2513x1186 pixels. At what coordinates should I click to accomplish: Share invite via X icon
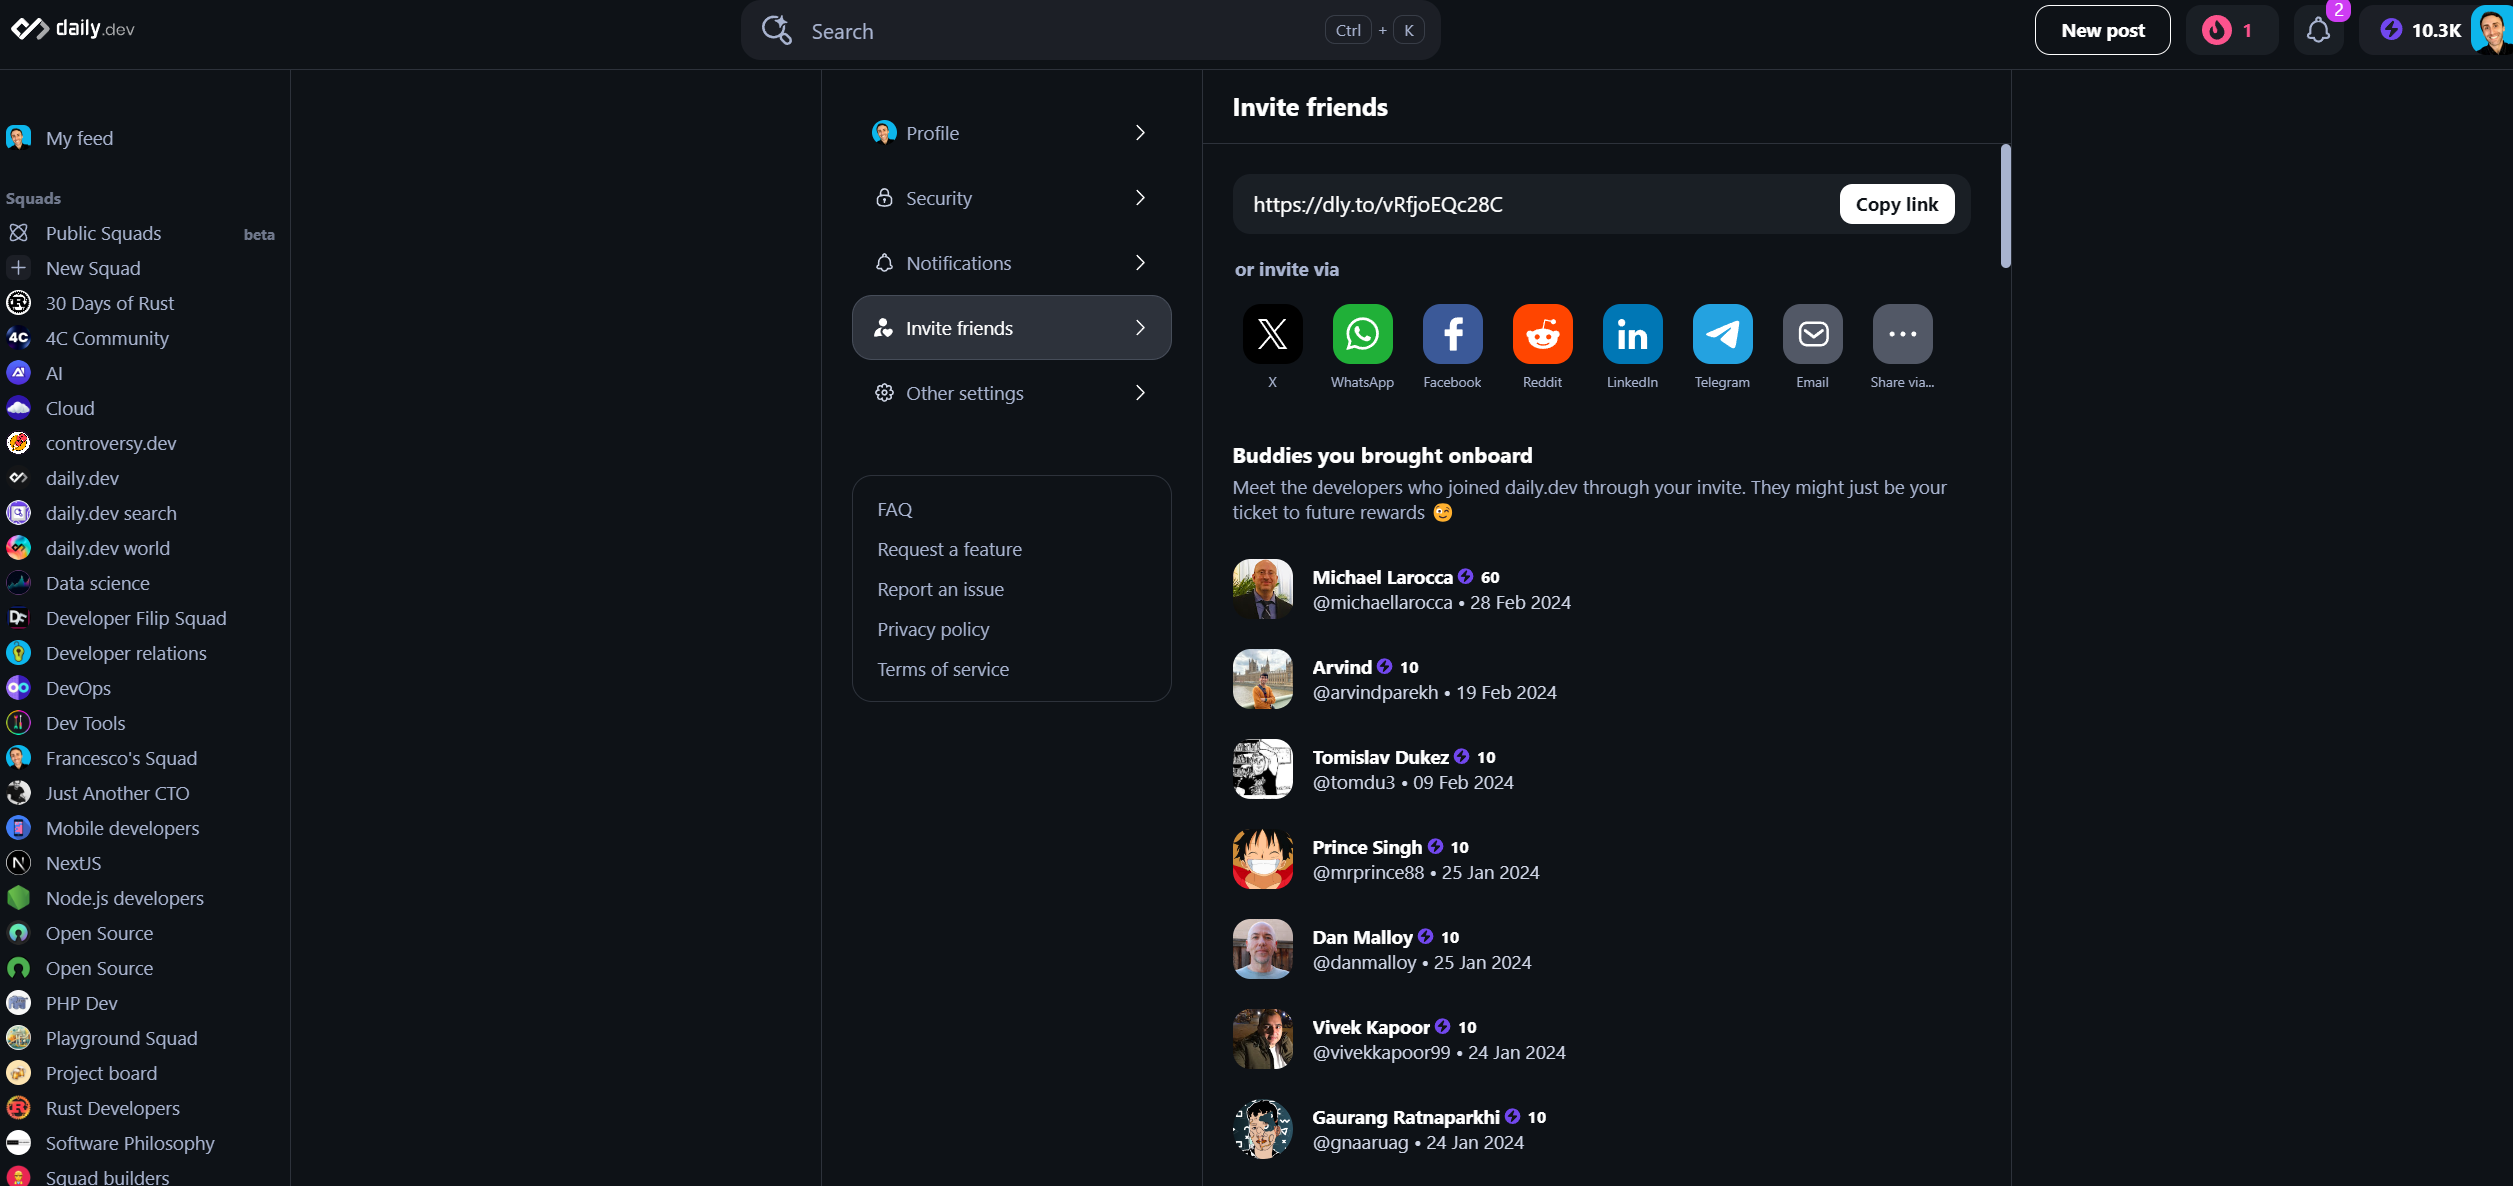pyautogui.click(x=1272, y=334)
